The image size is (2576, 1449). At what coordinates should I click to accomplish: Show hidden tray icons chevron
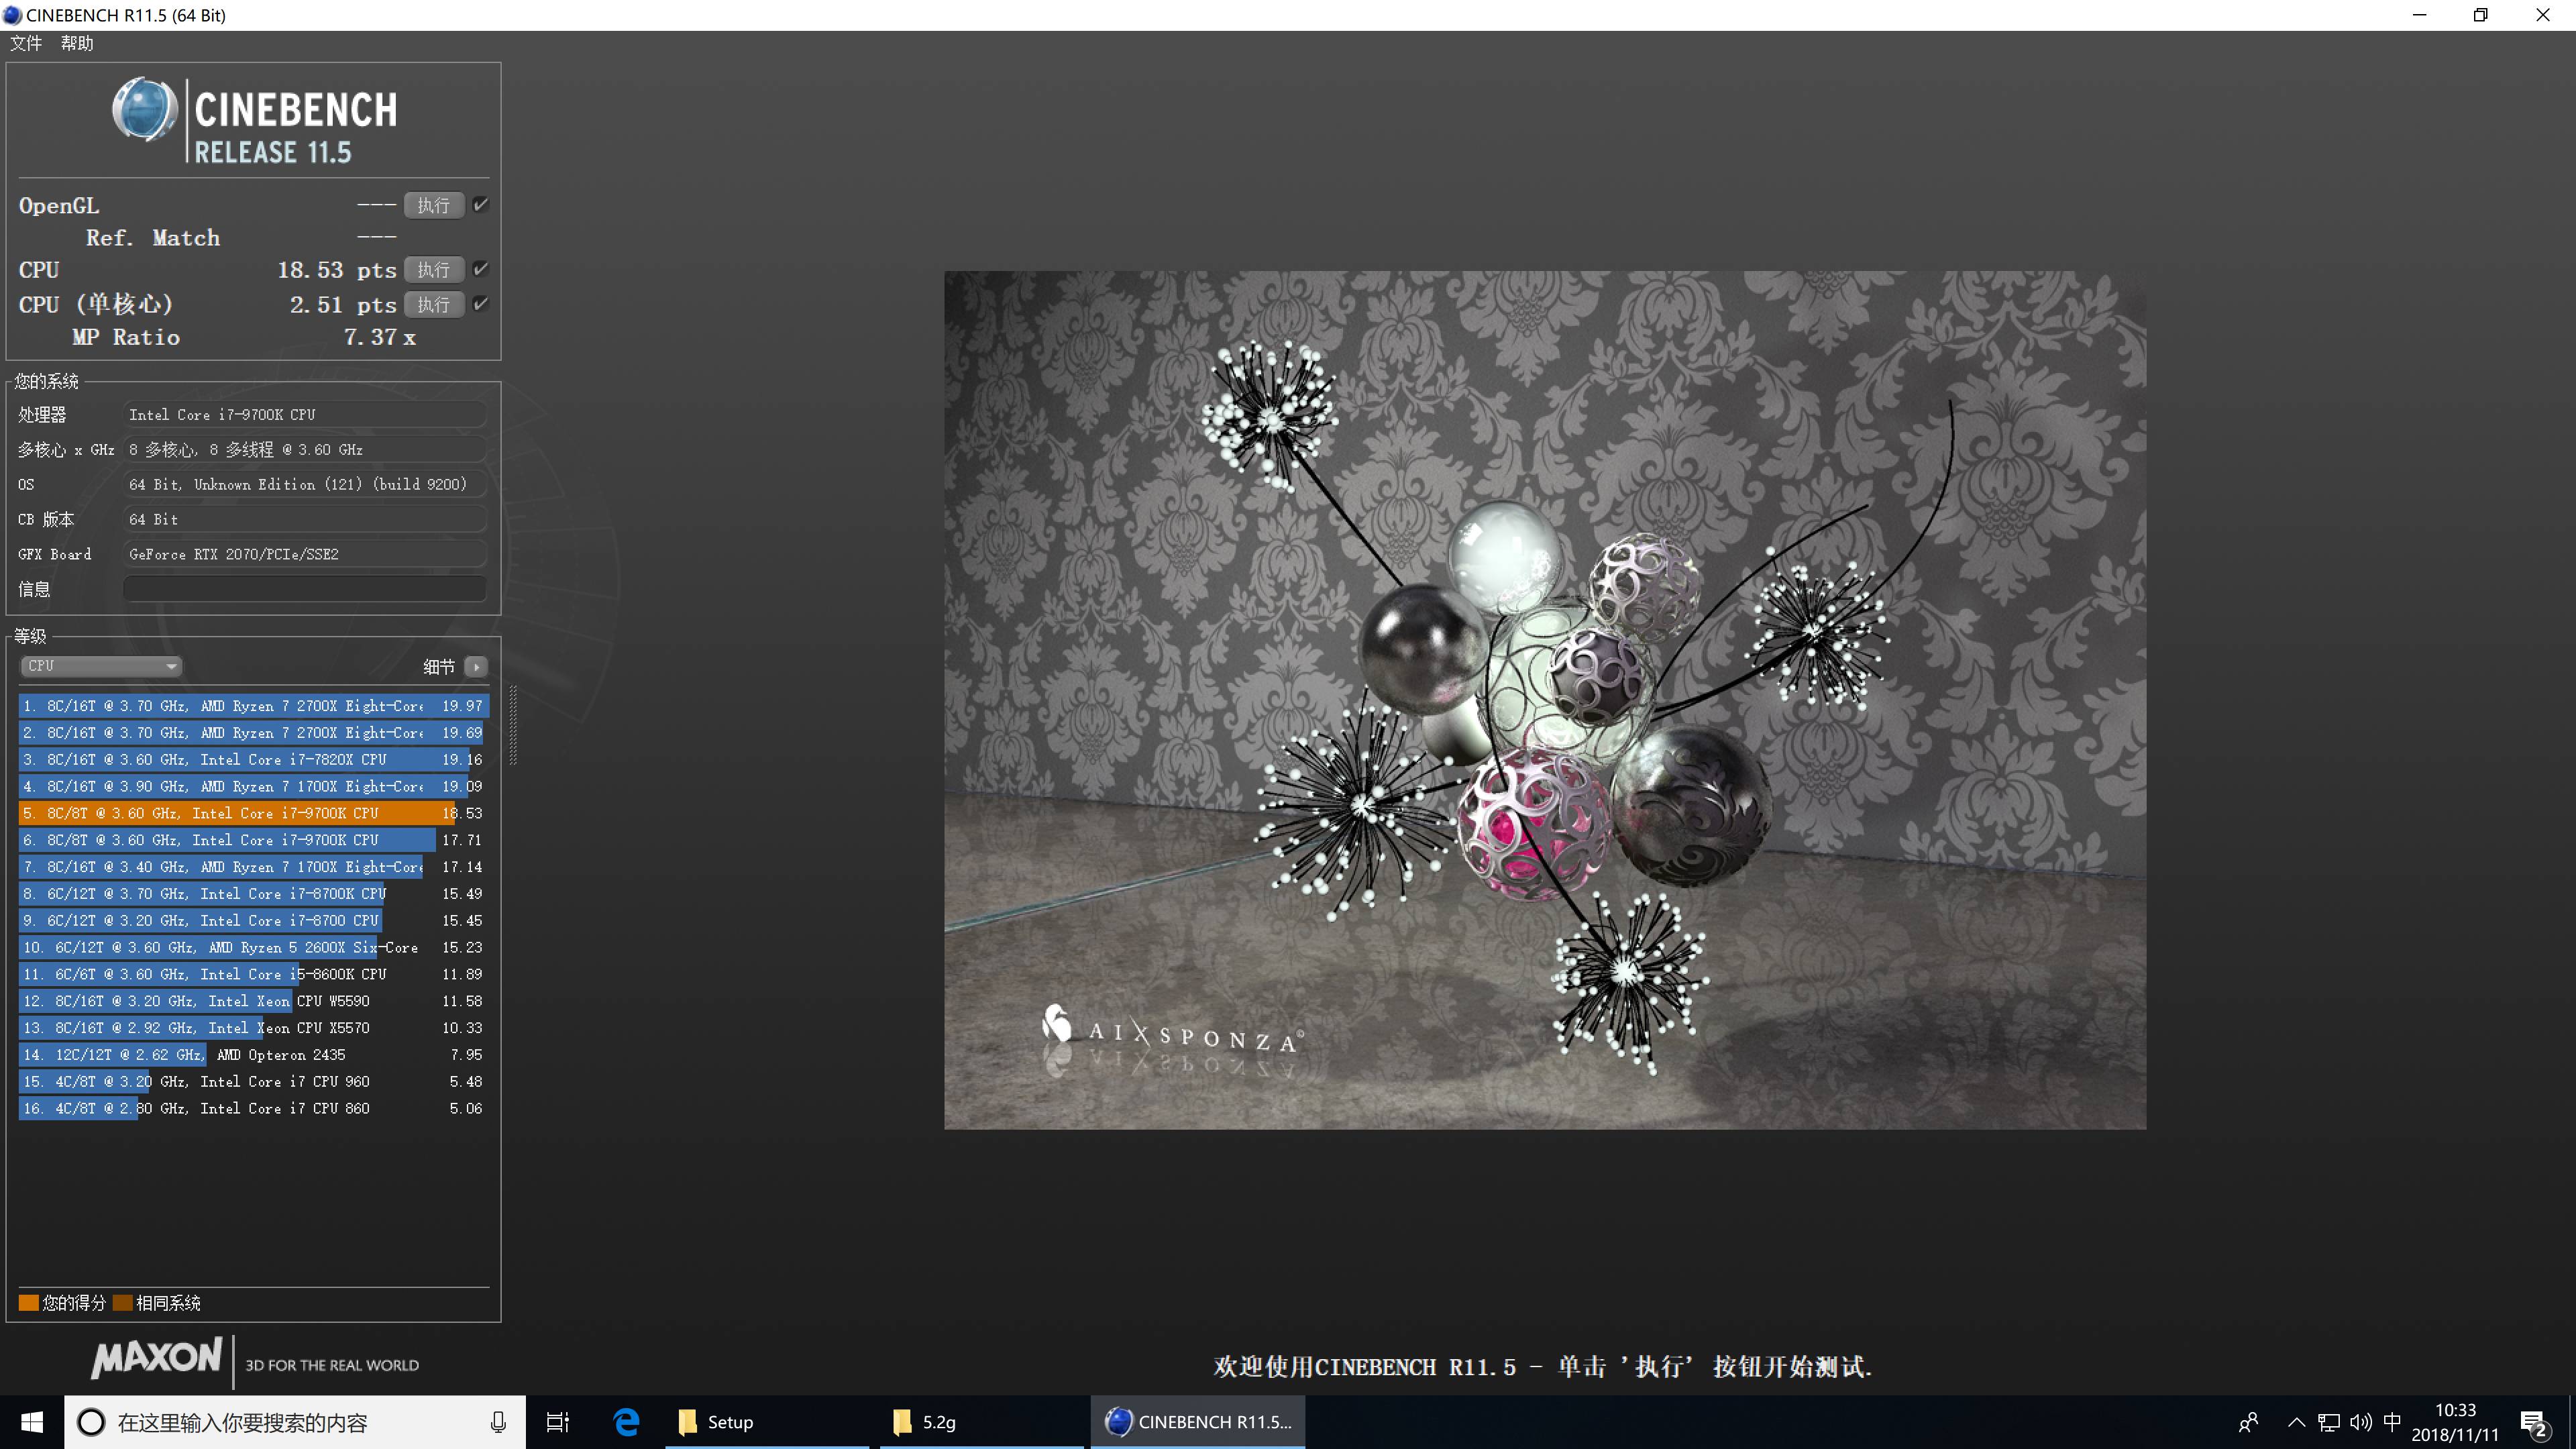[2296, 1422]
